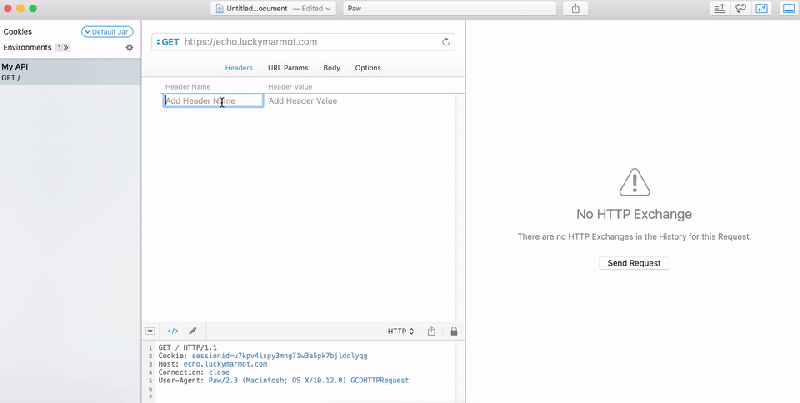Click the Cookie sessionid line in code
The width and height of the screenshot is (800, 403).
tap(263, 356)
